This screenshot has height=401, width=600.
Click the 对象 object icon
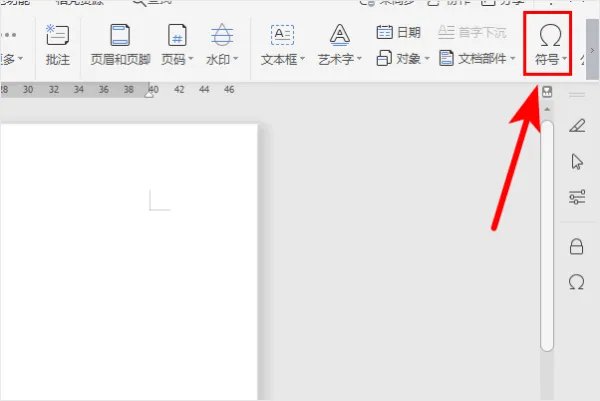pos(384,58)
